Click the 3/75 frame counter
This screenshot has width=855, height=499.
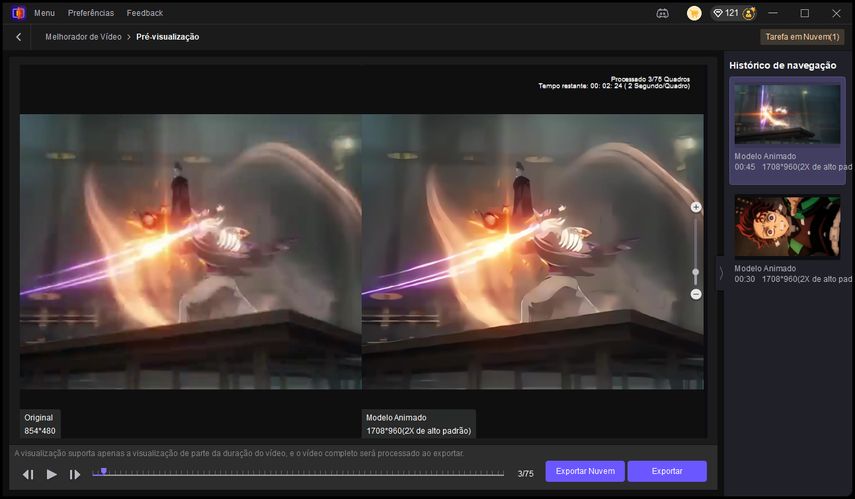pyautogui.click(x=526, y=474)
